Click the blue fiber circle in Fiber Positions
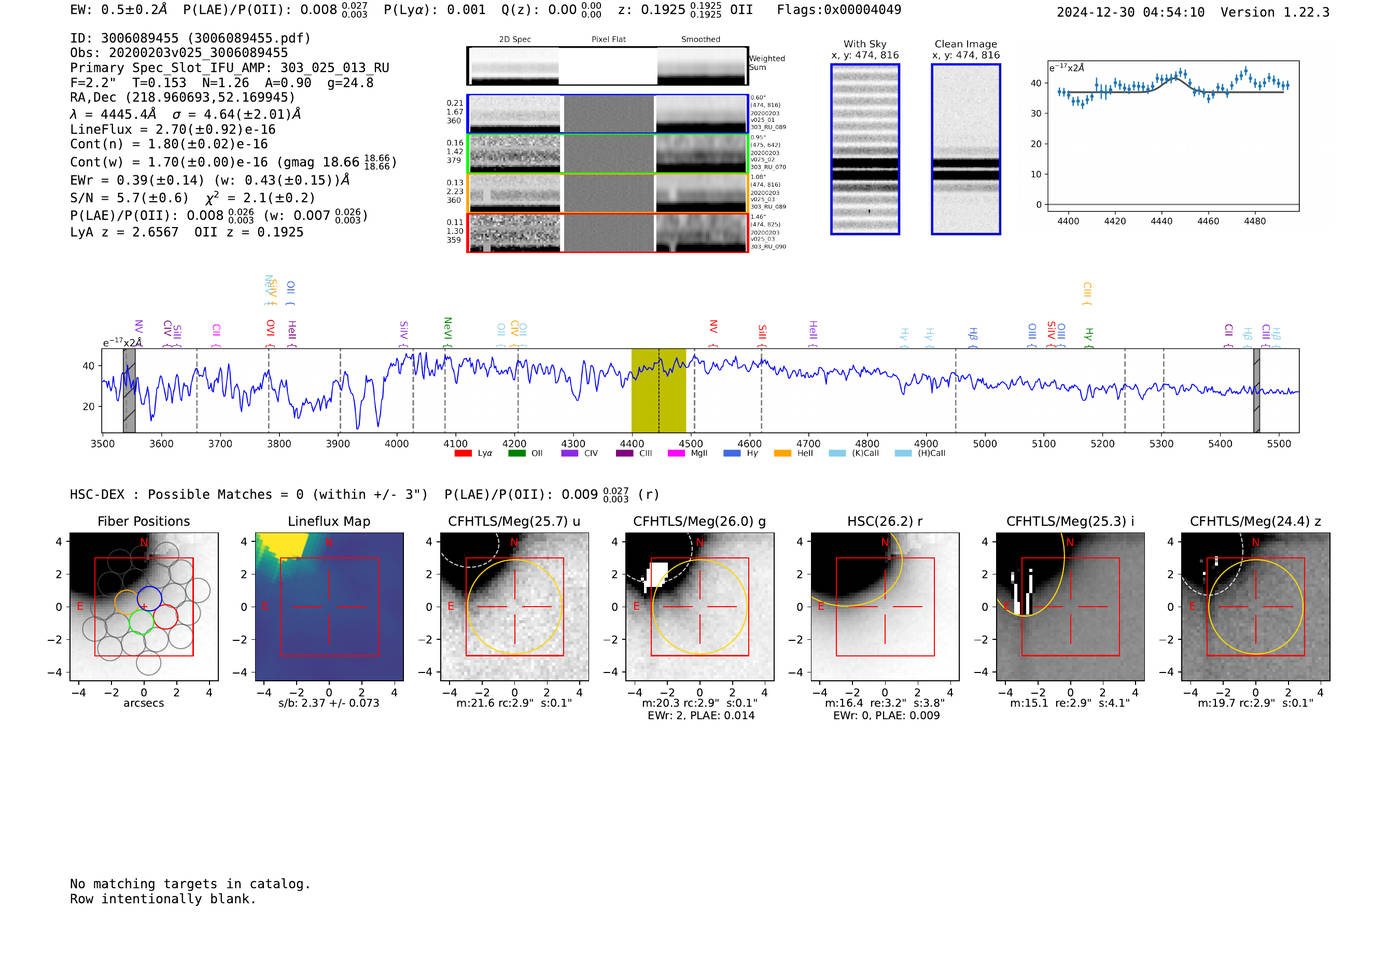The width and height of the screenshot is (1400, 953). 149,598
